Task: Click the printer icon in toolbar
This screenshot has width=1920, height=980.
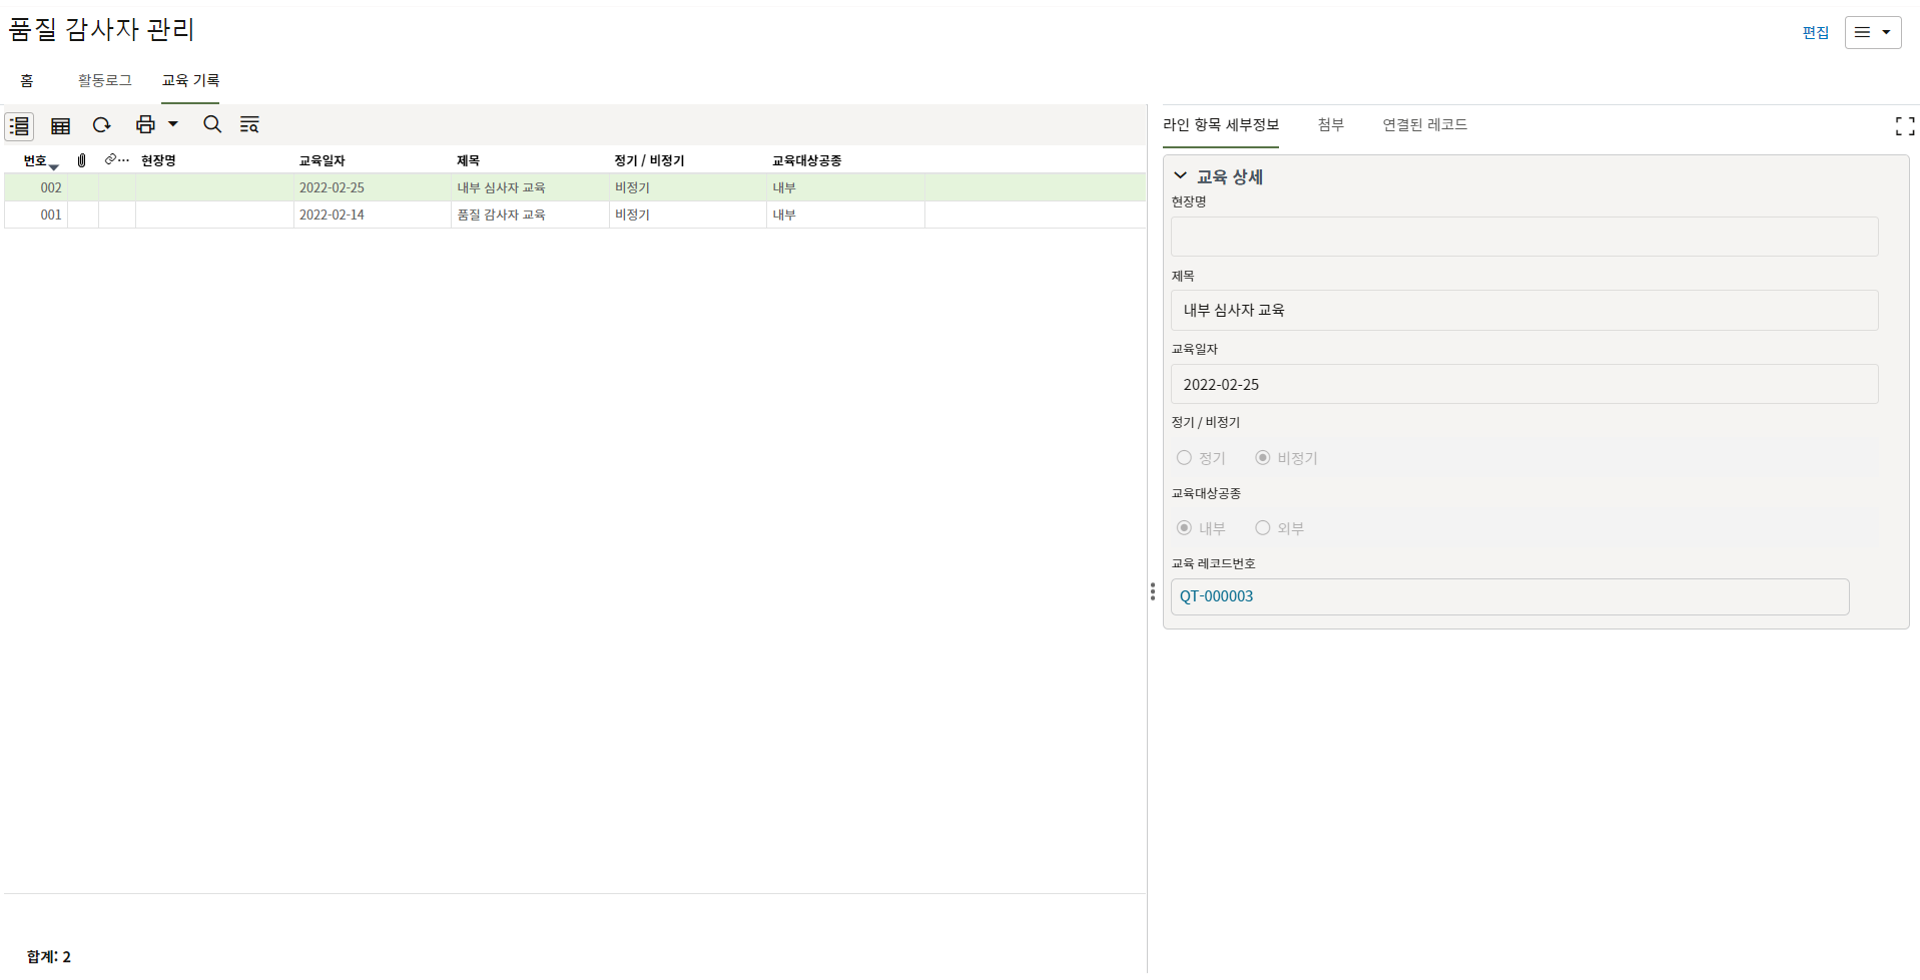Action: [145, 125]
